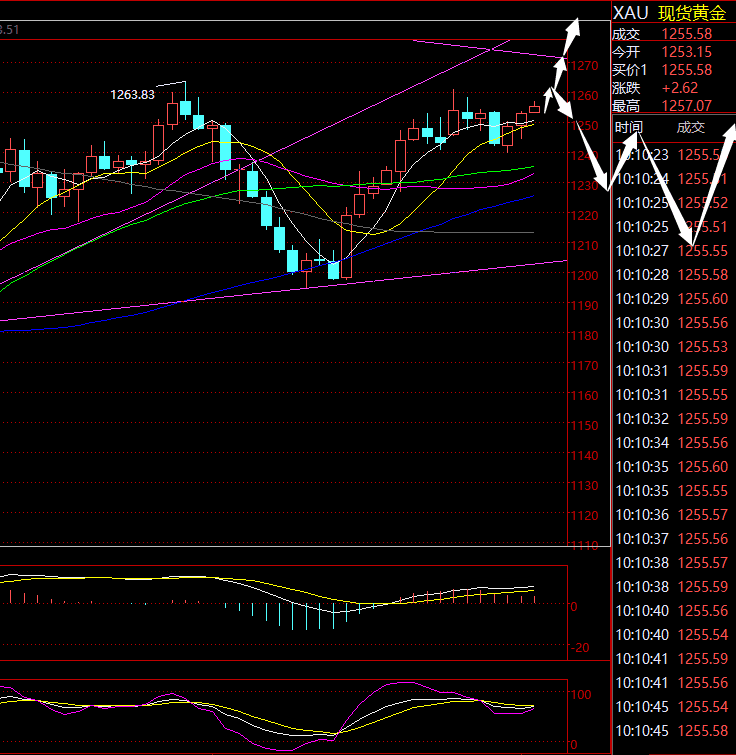Select tick row 10:10:45 priced 1255.58
This screenshot has width=736, height=755.
673,730
